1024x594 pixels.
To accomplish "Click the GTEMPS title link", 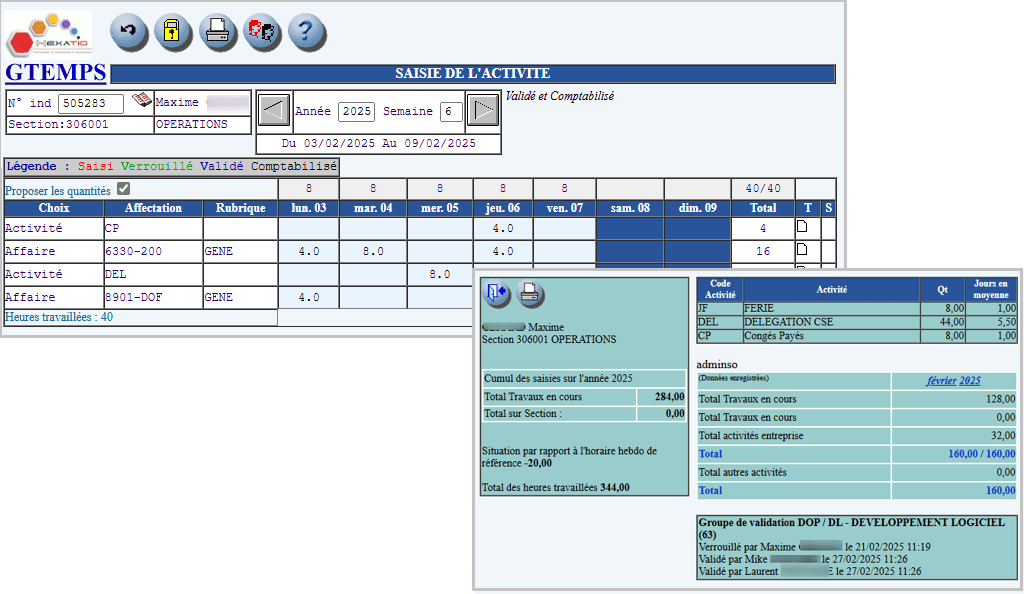I will [x=56, y=72].
